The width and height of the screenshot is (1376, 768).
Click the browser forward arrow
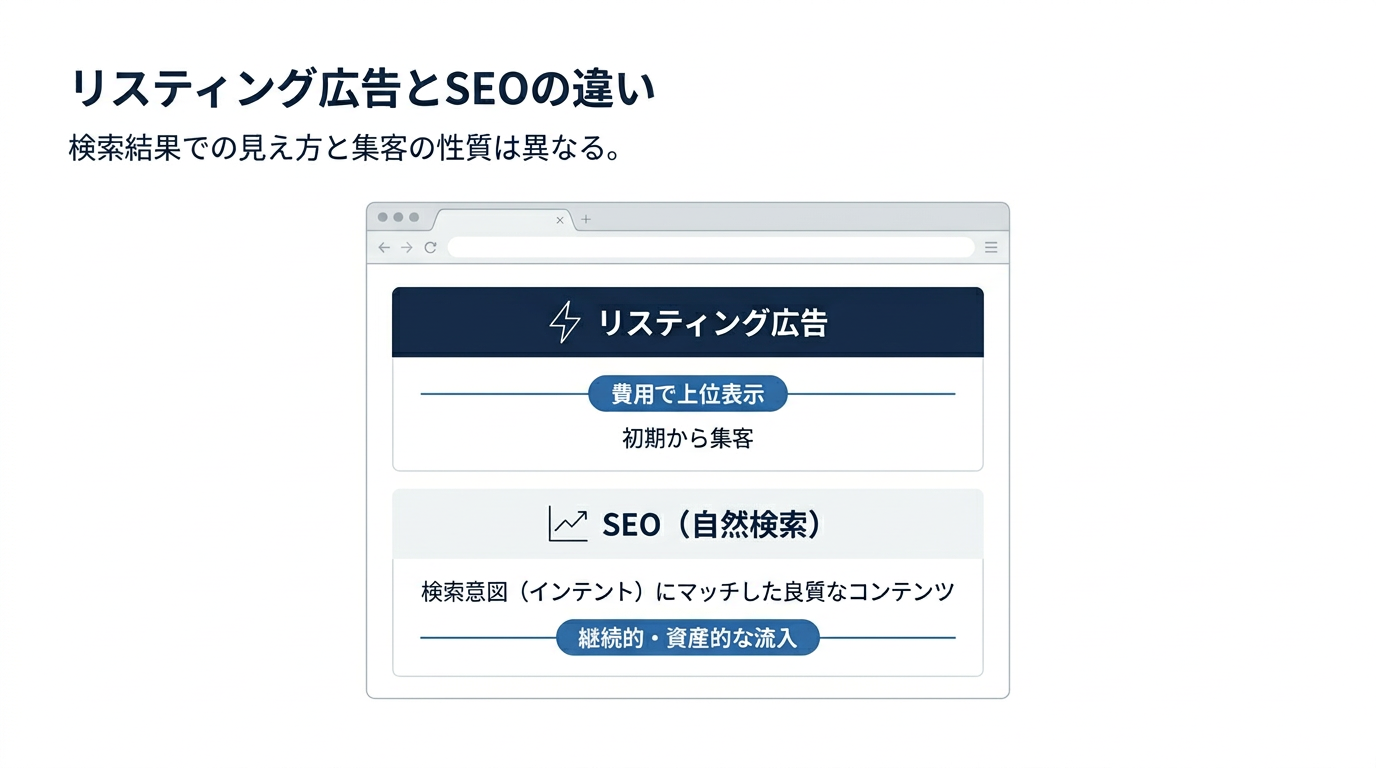point(407,248)
